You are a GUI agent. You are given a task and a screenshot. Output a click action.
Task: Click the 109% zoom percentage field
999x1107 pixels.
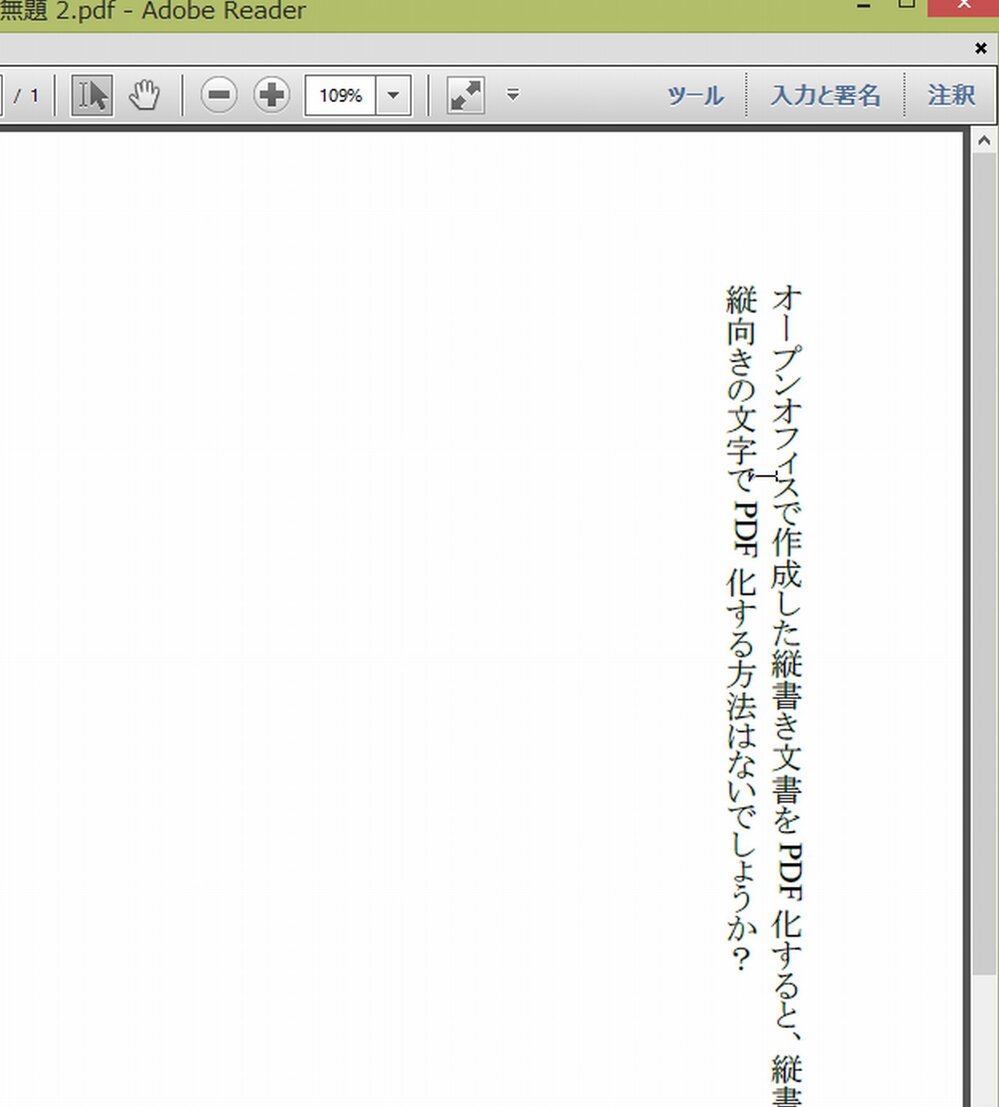pyautogui.click(x=340, y=95)
